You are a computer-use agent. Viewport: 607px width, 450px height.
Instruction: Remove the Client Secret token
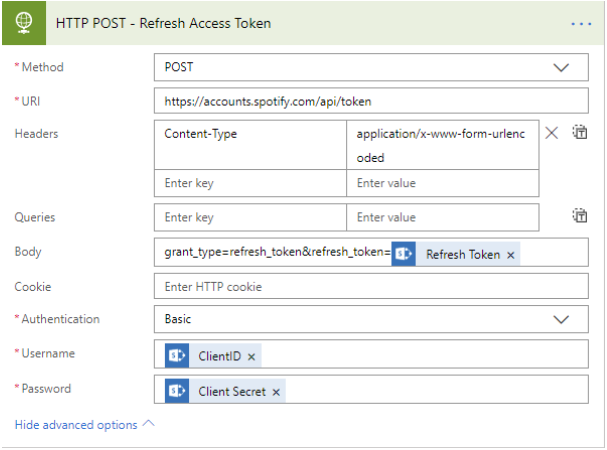pyautogui.click(x=276, y=392)
